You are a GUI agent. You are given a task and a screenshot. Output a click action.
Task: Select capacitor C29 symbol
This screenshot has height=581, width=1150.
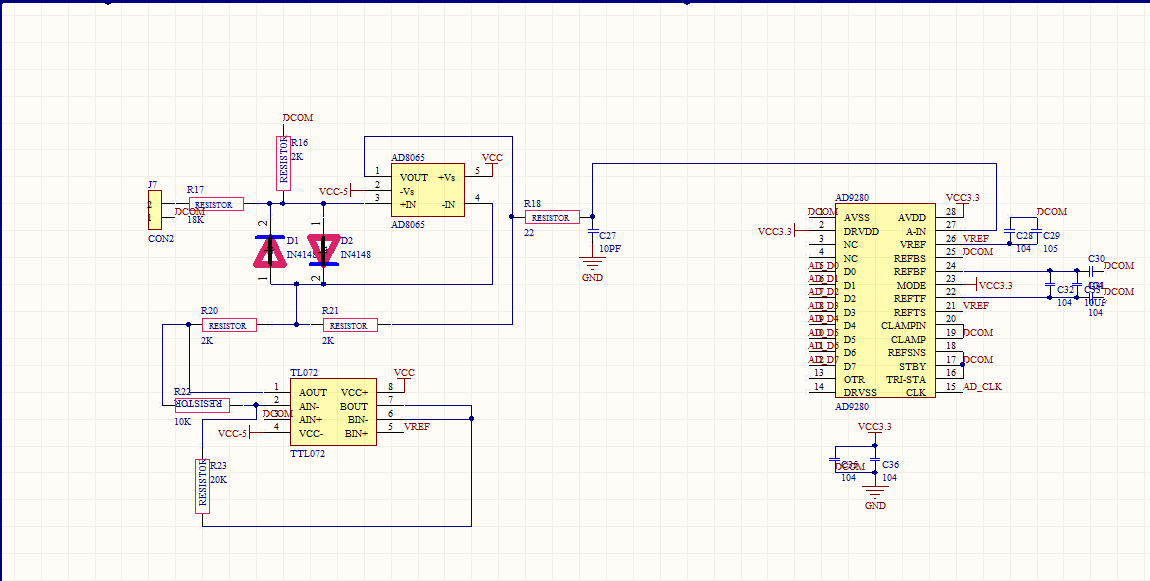(1036, 233)
